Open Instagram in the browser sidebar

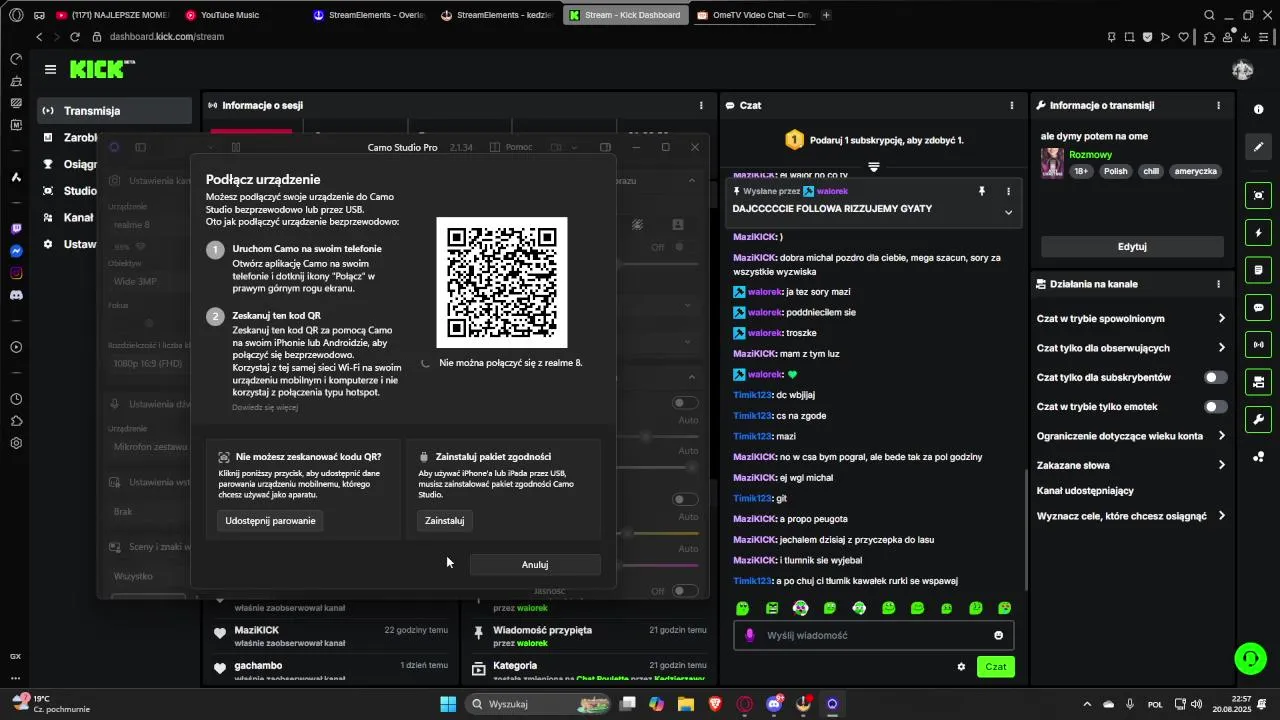pos(16,273)
